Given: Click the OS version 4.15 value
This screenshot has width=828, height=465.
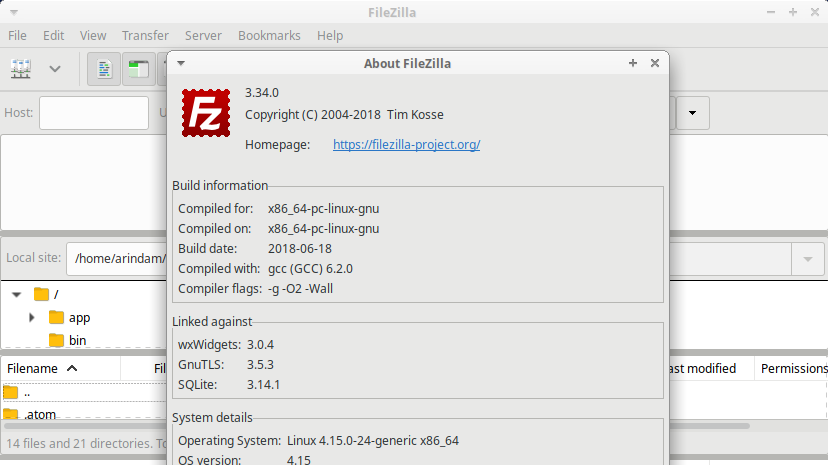Looking at the screenshot, I should point(299,460).
